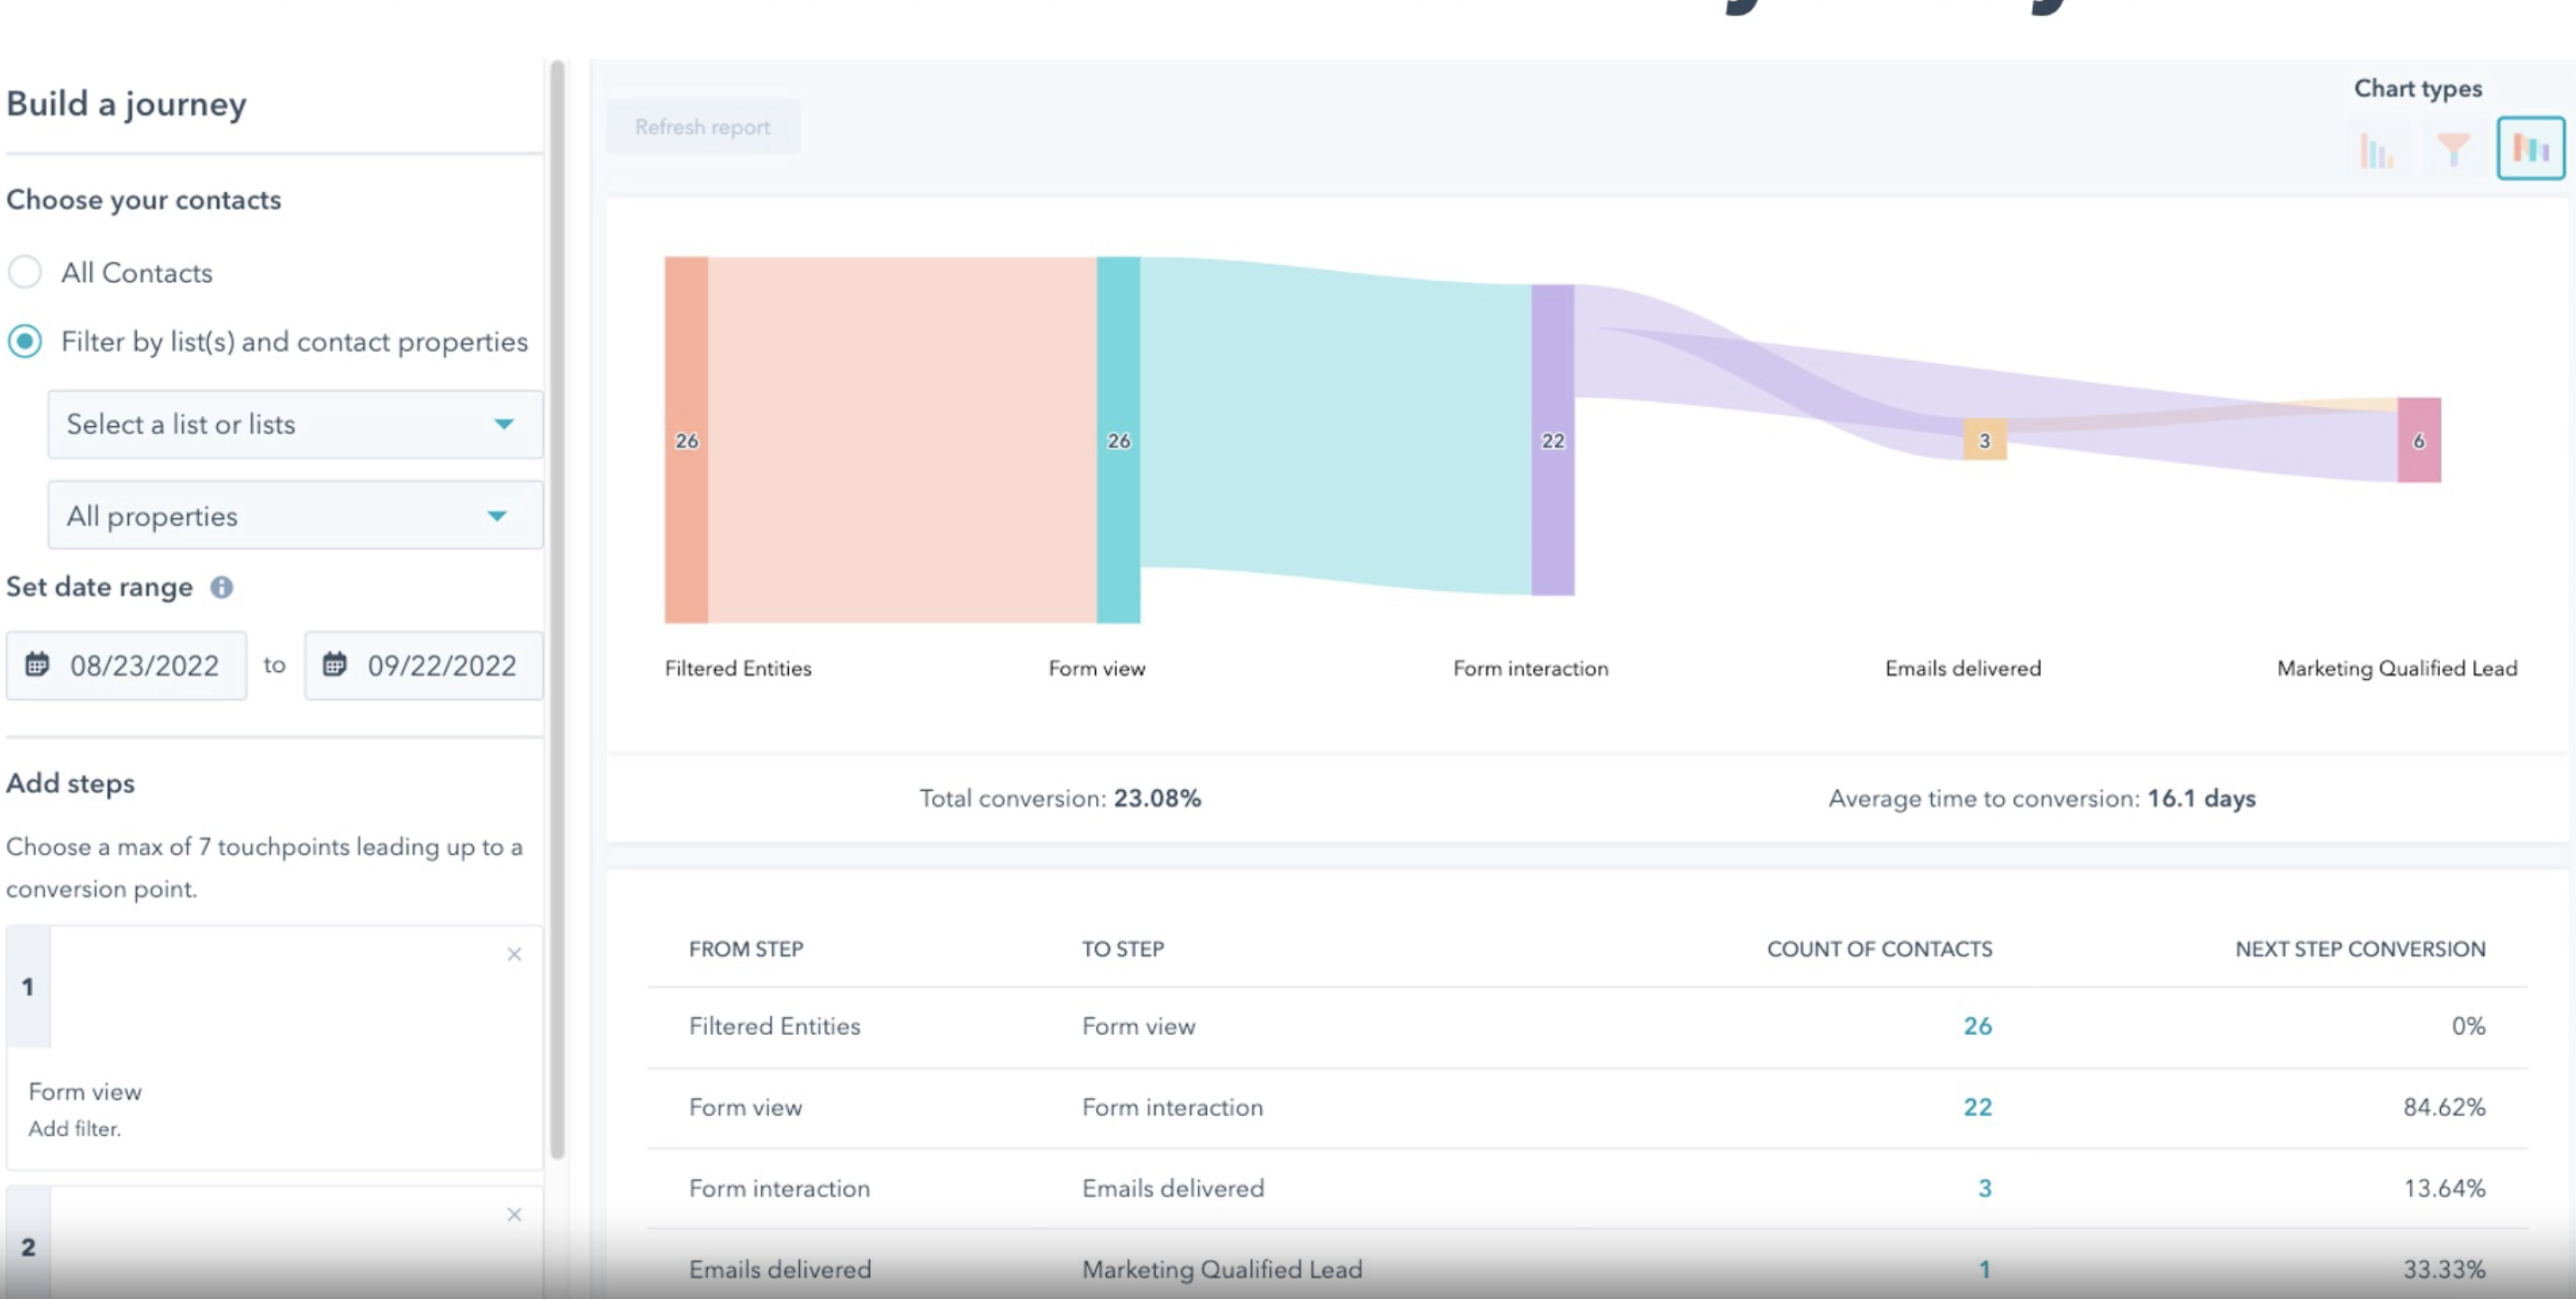Image resolution: width=2576 pixels, height=1299 pixels.
Task: Expand the All properties dropdown
Action: tap(295, 515)
